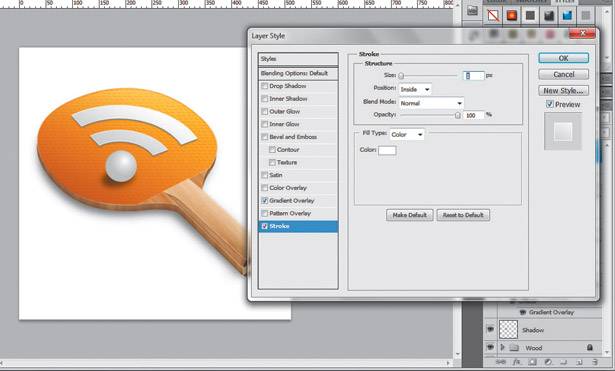Tick the Texture checkbox

[x=272, y=162]
